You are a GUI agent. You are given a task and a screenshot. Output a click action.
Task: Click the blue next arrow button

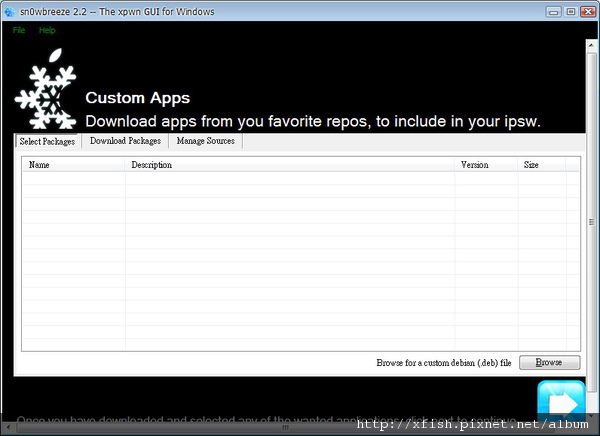561,400
